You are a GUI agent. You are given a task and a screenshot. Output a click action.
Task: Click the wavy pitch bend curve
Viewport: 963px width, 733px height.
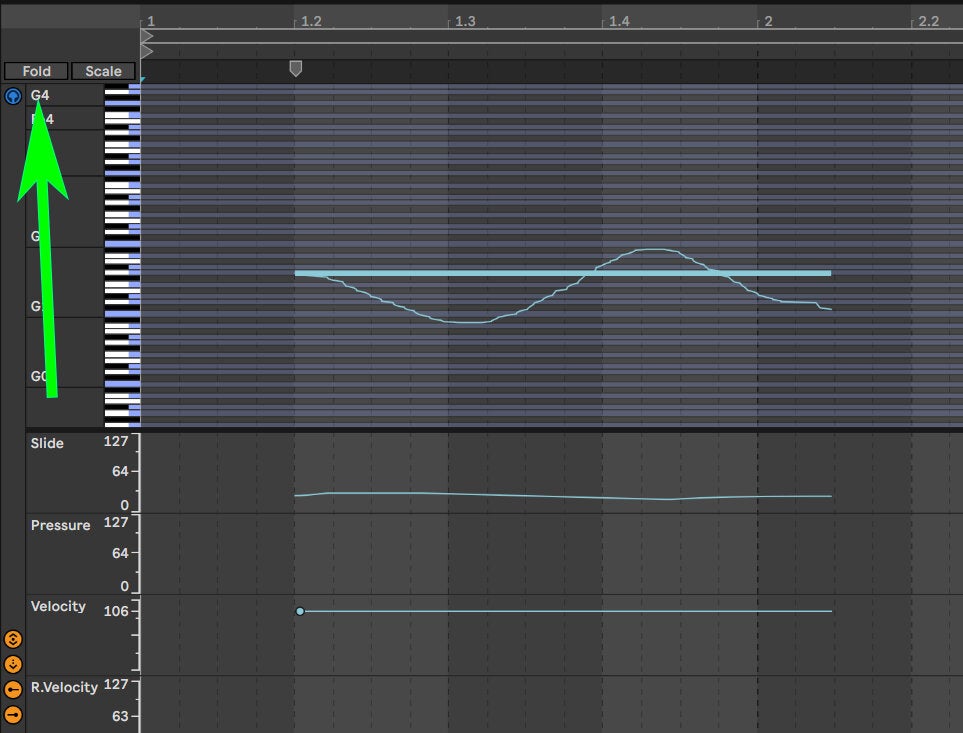(467, 322)
